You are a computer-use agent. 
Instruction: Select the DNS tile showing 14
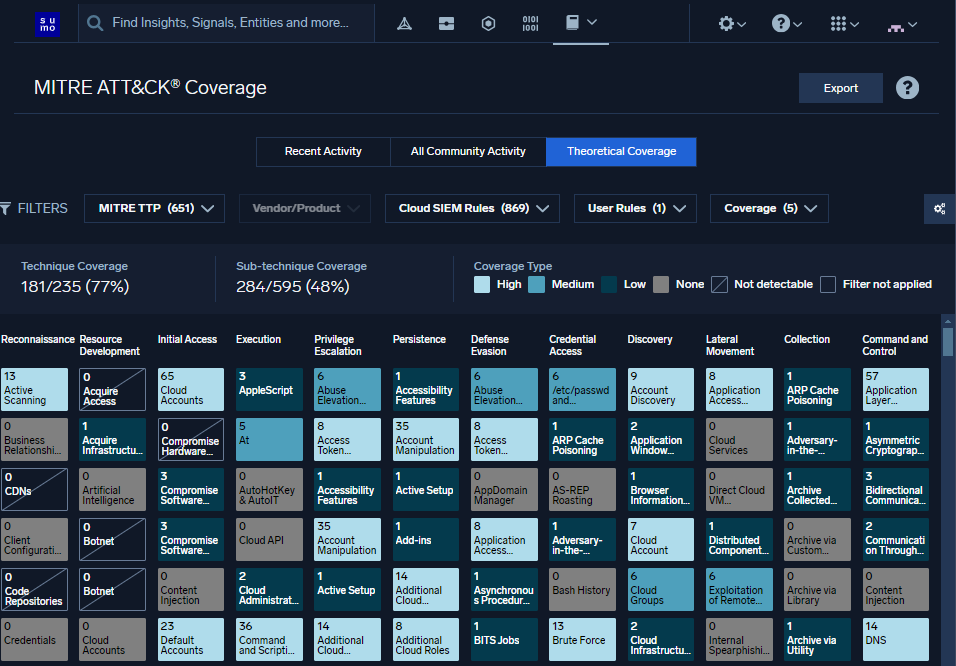point(896,639)
